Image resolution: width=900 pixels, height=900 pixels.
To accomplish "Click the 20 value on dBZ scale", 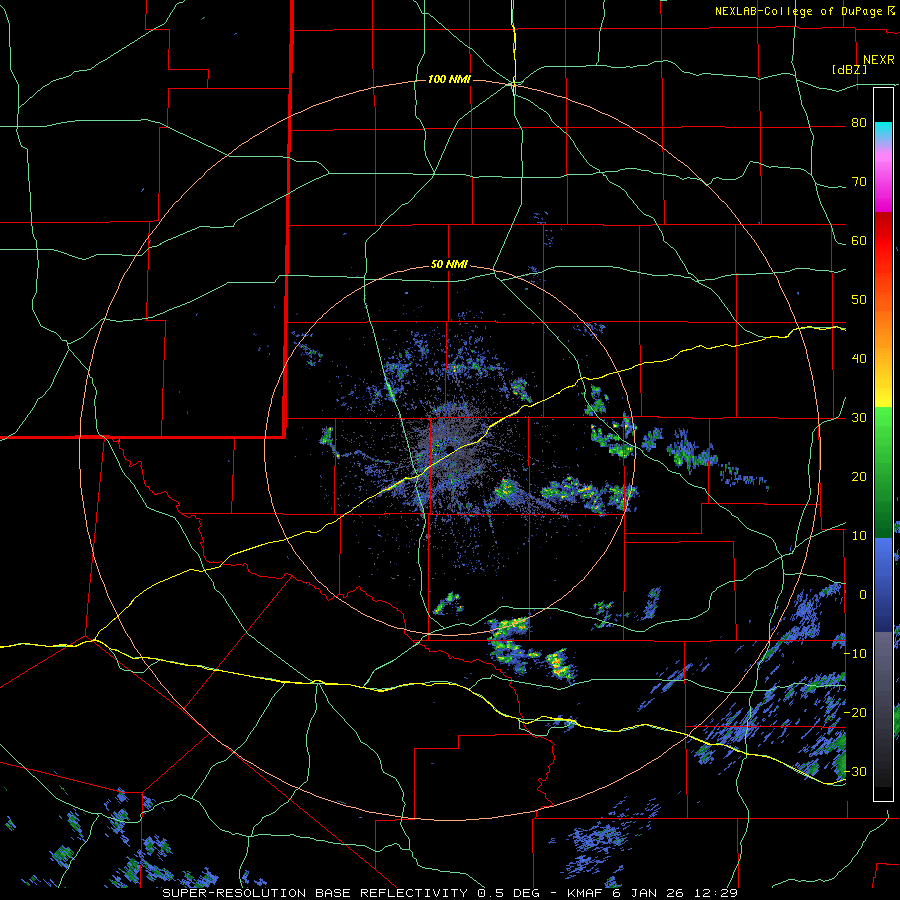I will coord(859,476).
